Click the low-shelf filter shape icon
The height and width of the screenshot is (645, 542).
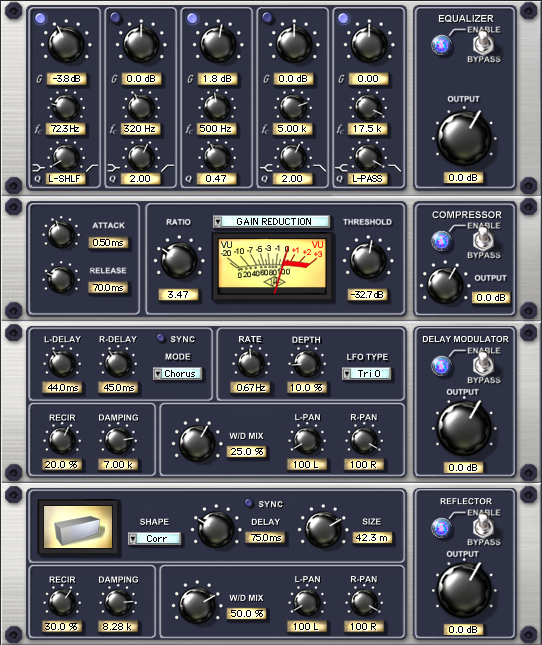(x=91, y=168)
